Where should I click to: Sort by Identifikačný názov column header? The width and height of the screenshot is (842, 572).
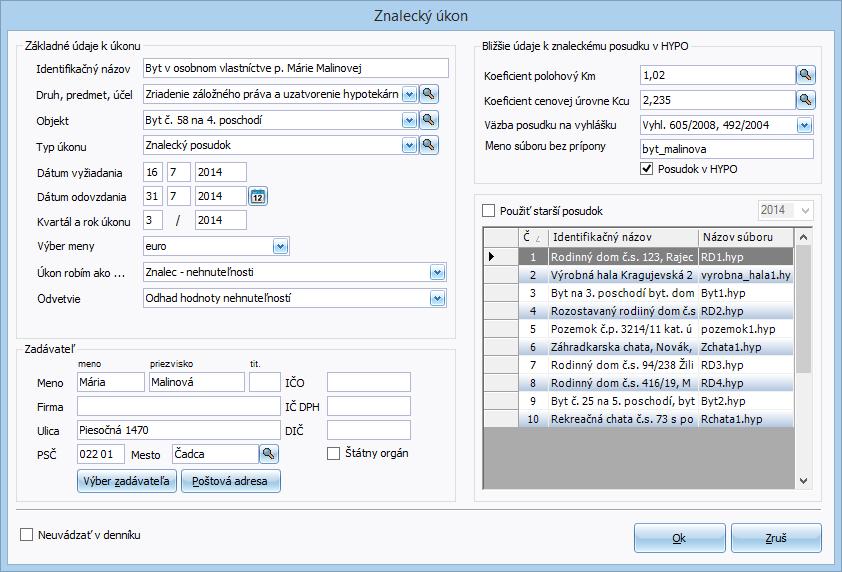pyautogui.click(x=623, y=237)
